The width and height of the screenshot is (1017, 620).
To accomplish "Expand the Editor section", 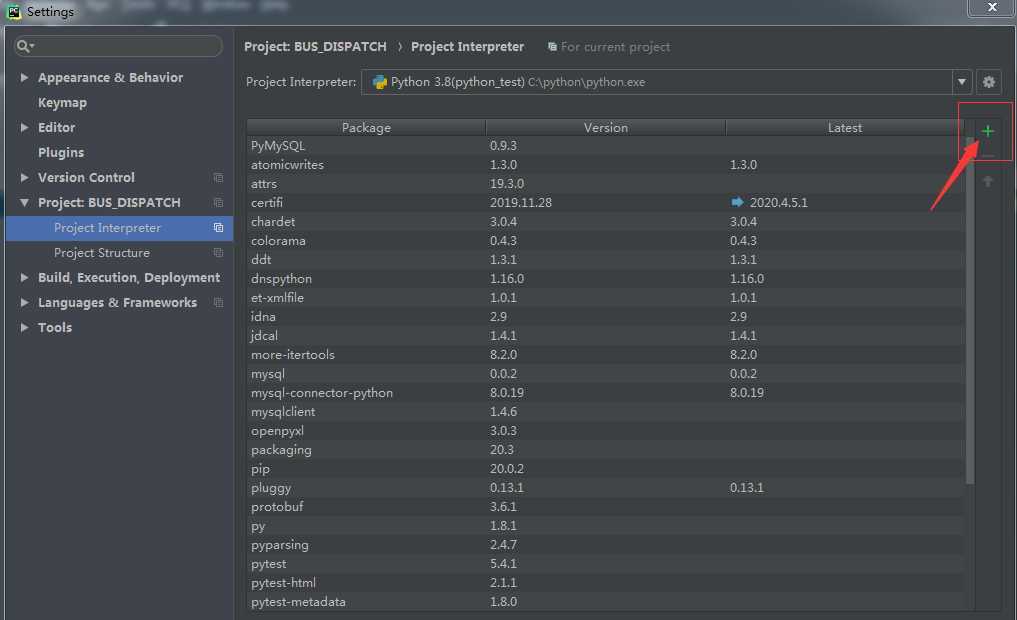I will [x=24, y=127].
